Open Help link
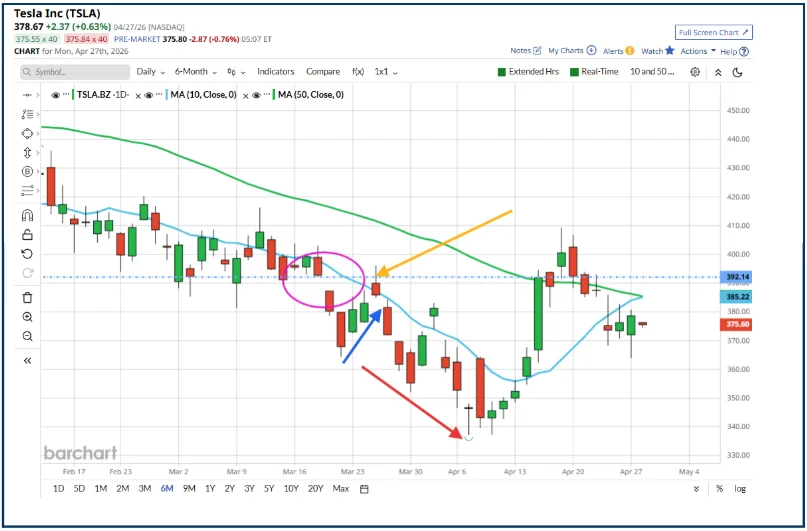This screenshot has width=807, height=531. tap(734, 51)
